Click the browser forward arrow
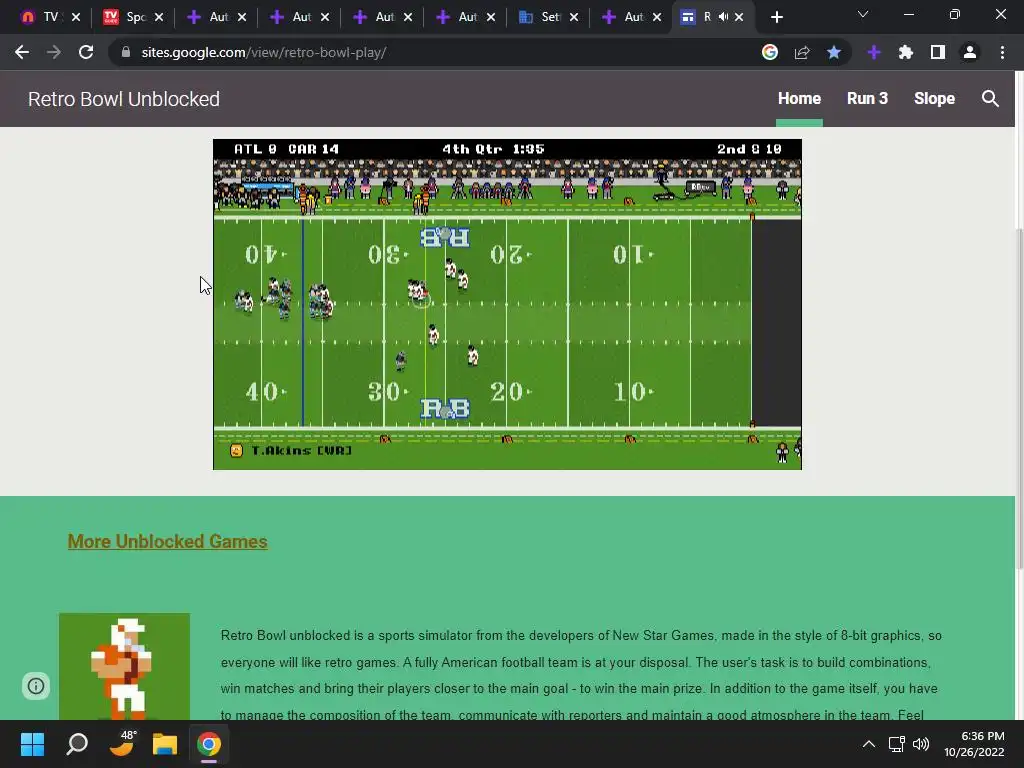 54,52
